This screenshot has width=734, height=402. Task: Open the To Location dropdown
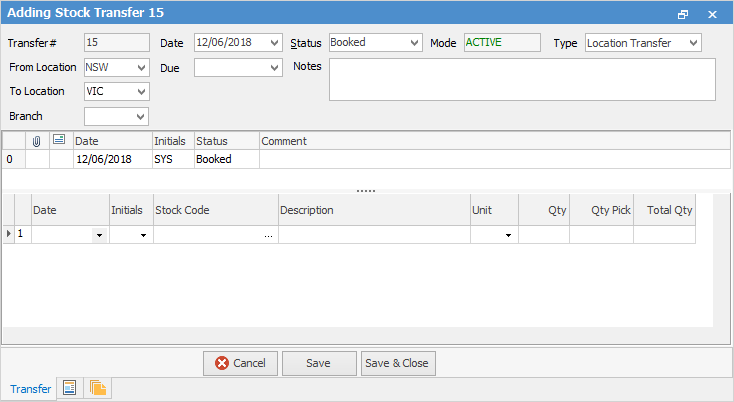point(140,91)
